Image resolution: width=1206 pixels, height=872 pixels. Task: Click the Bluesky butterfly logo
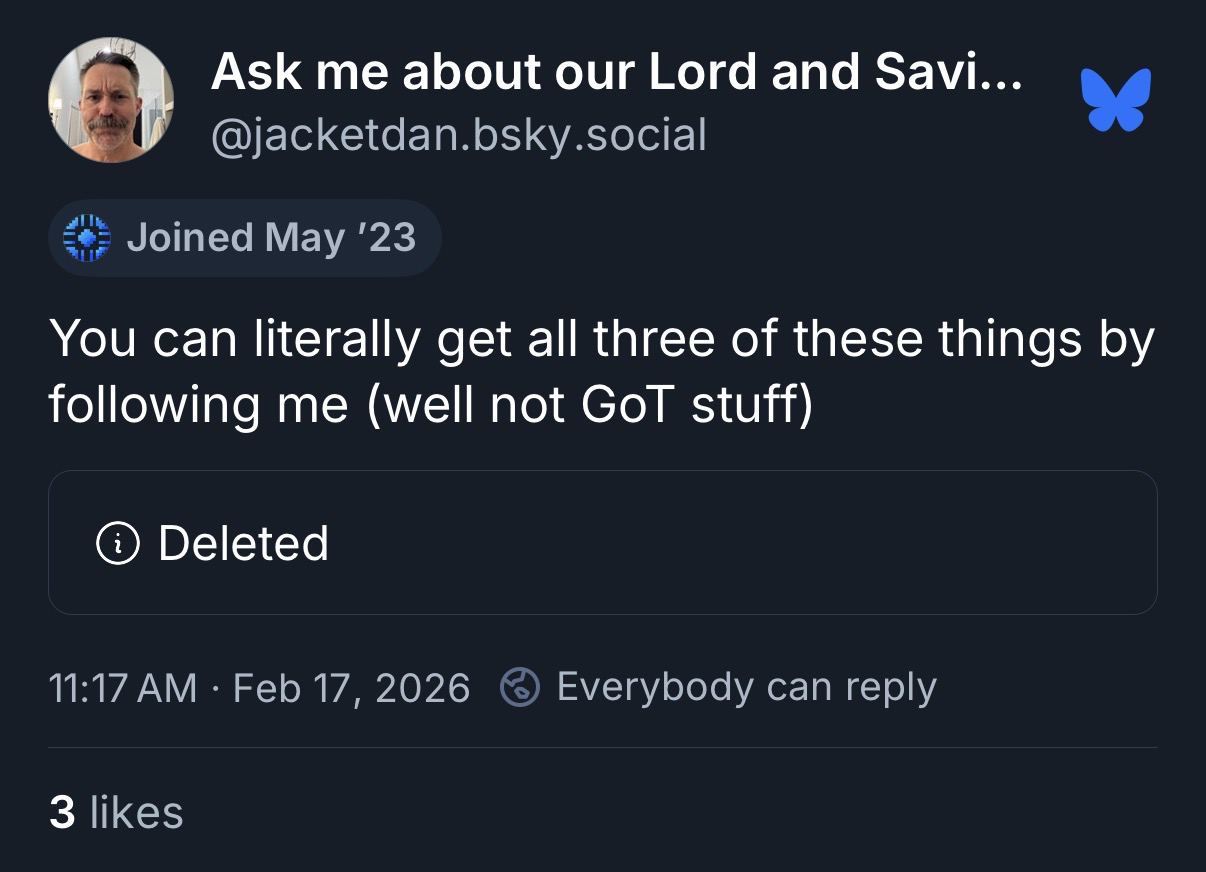[1116, 100]
